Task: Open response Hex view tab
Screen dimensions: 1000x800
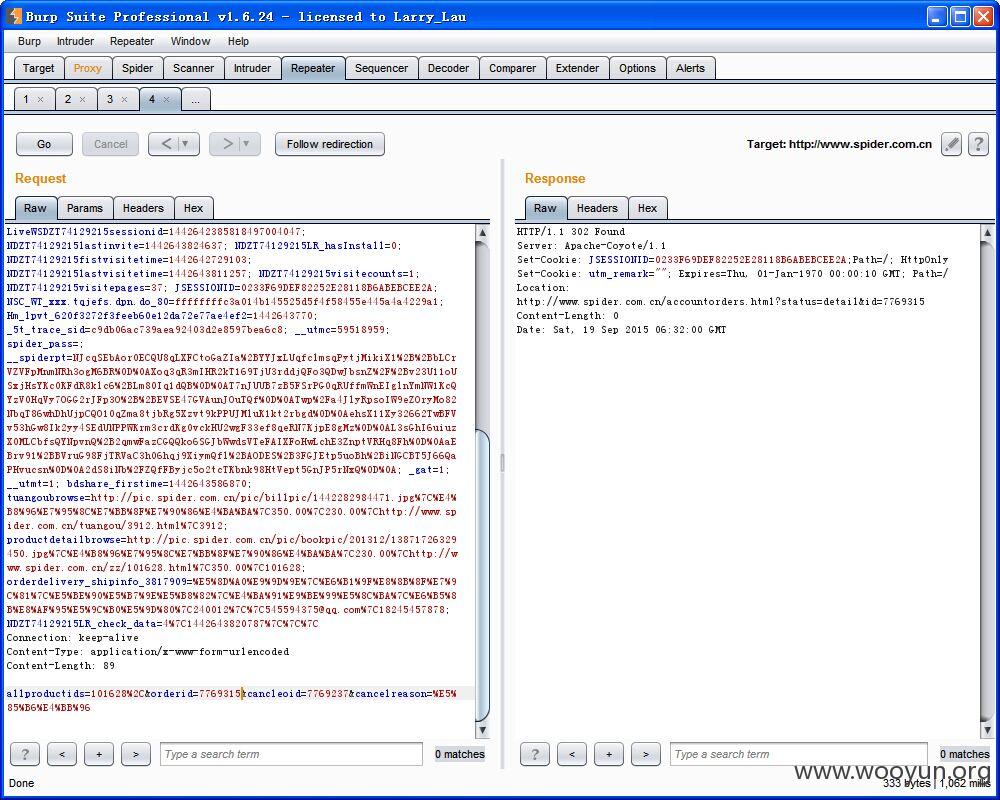Action: [x=647, y=208]
